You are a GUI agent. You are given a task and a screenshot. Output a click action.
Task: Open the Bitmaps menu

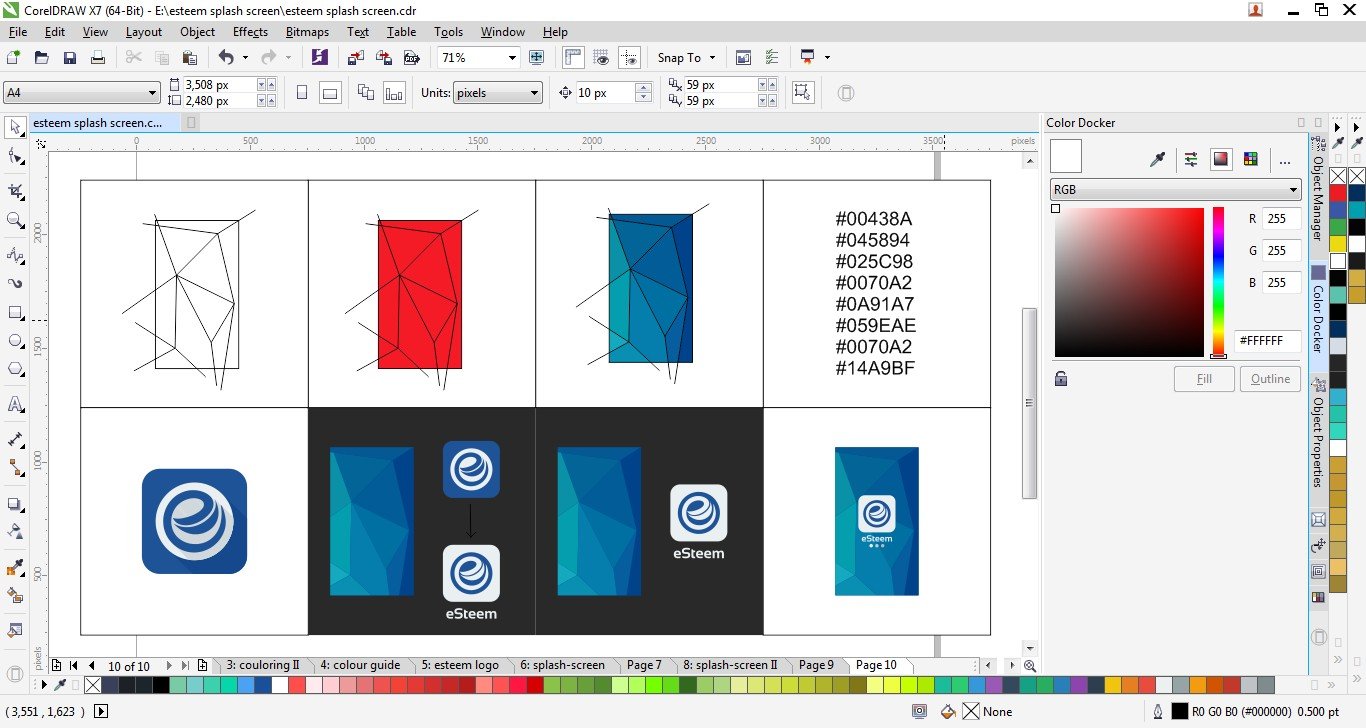(307, 32)
